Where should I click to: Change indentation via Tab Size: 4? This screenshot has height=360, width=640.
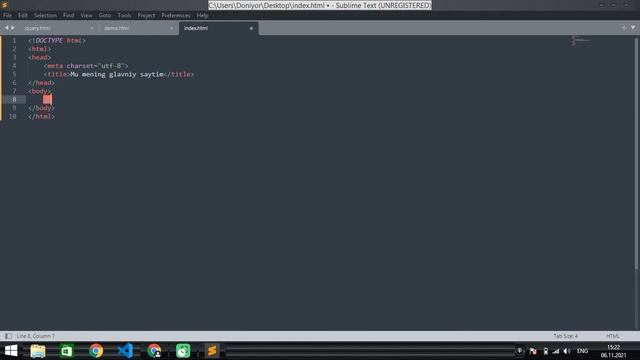[x=566, y=336]
